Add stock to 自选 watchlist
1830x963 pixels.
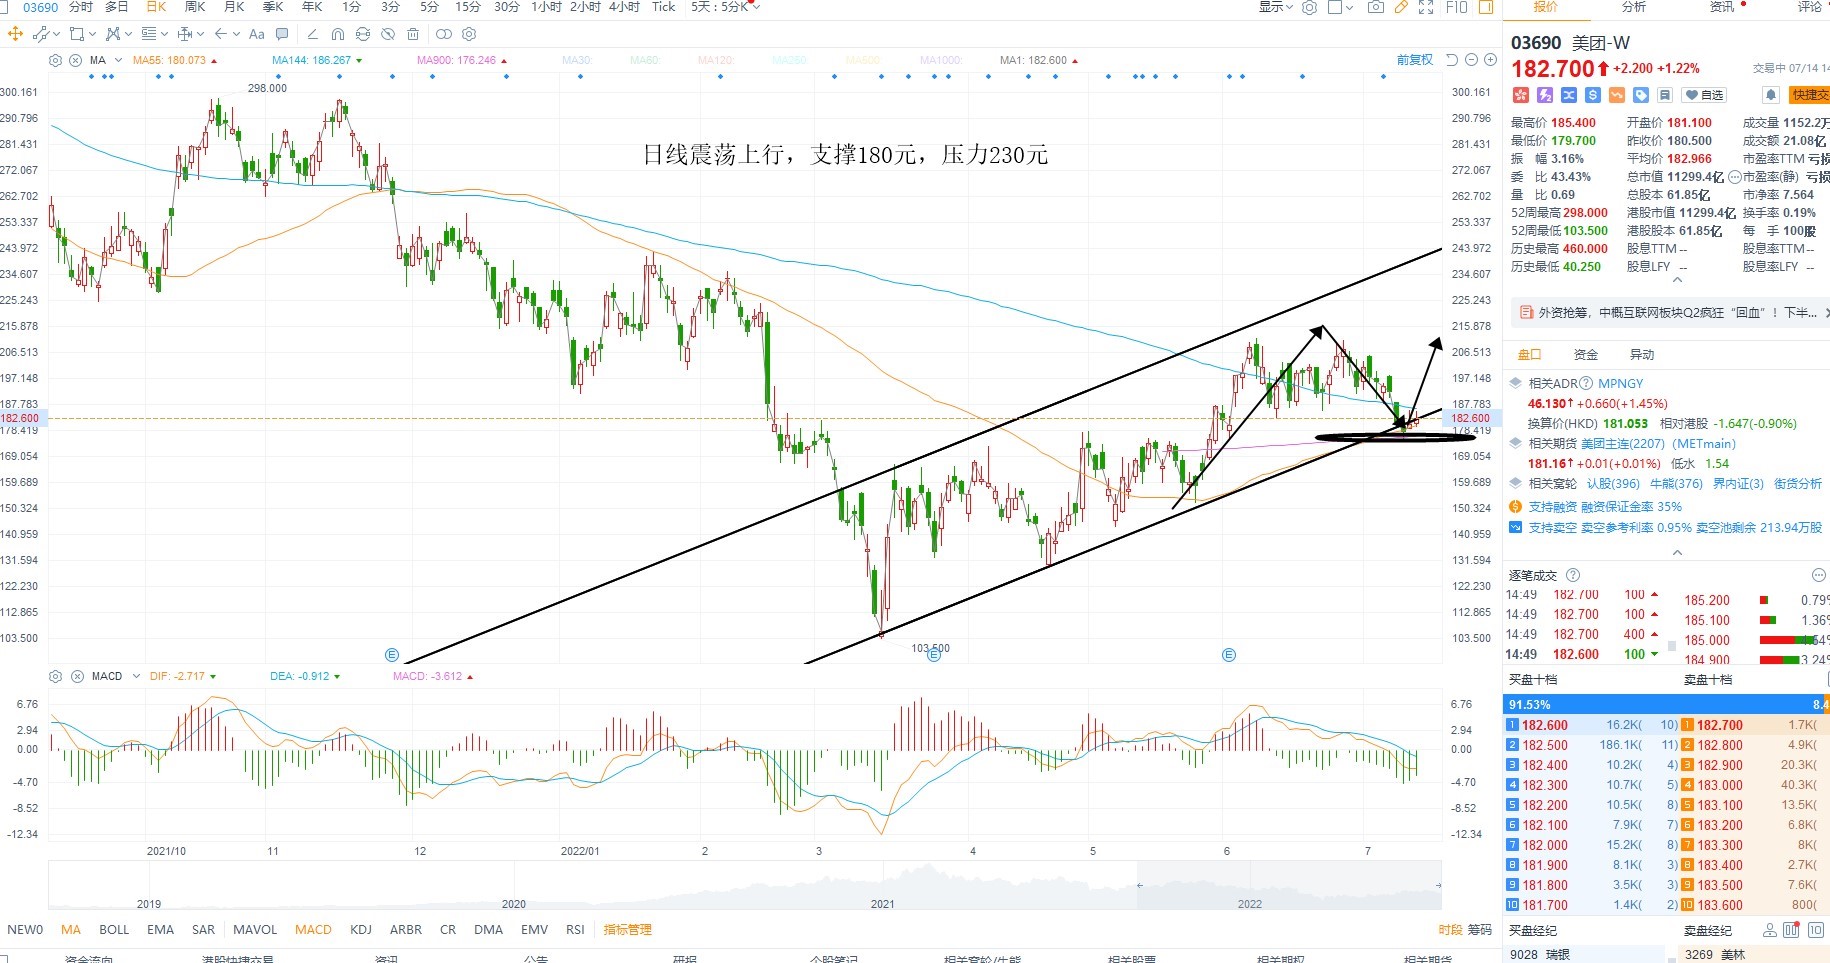(x=1705, y=95)
